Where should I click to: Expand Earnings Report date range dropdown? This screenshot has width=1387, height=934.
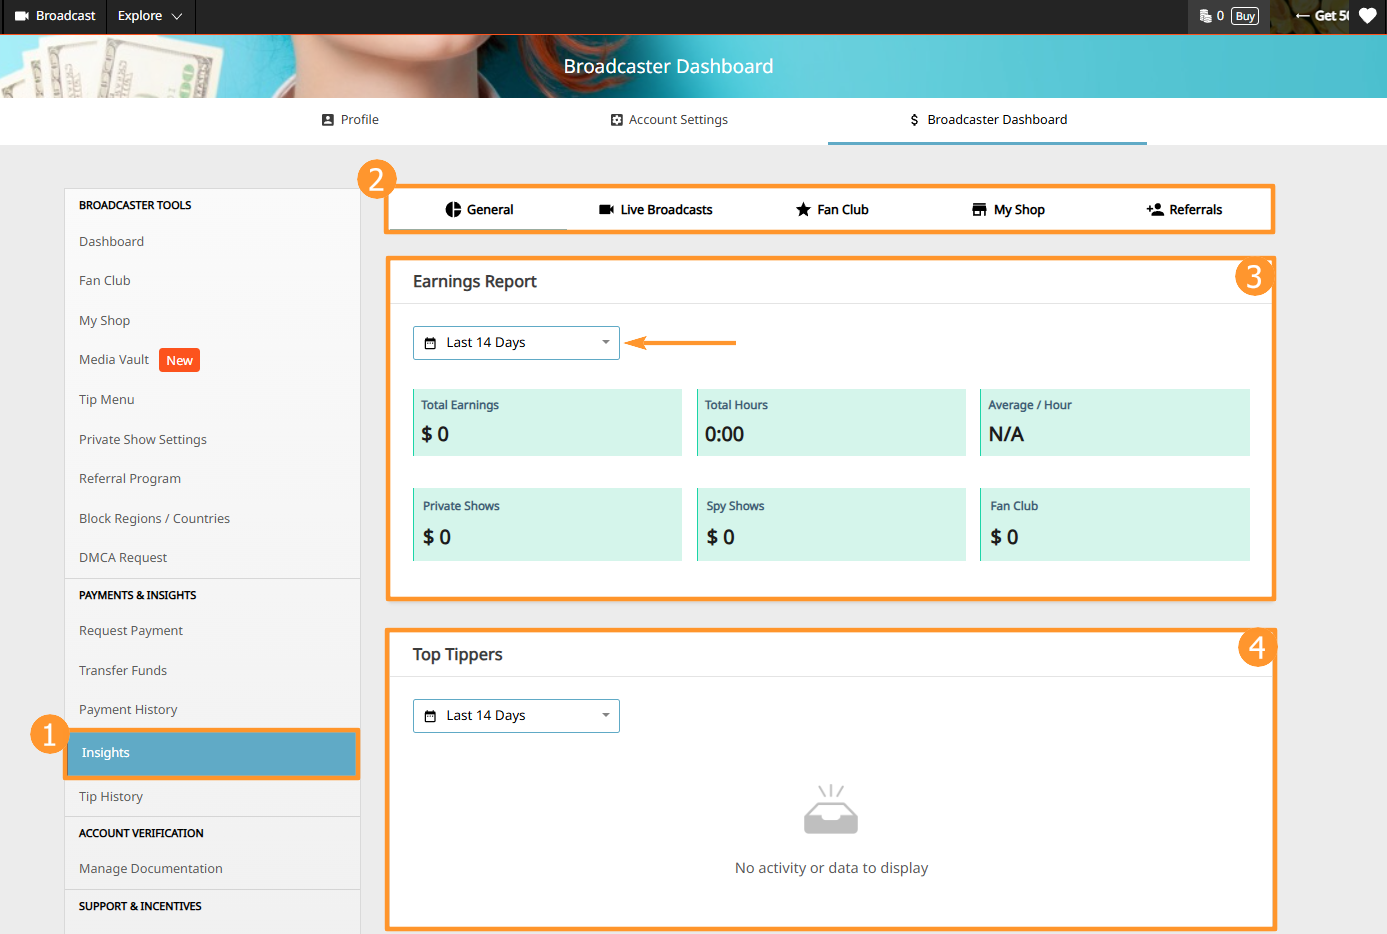516,343
